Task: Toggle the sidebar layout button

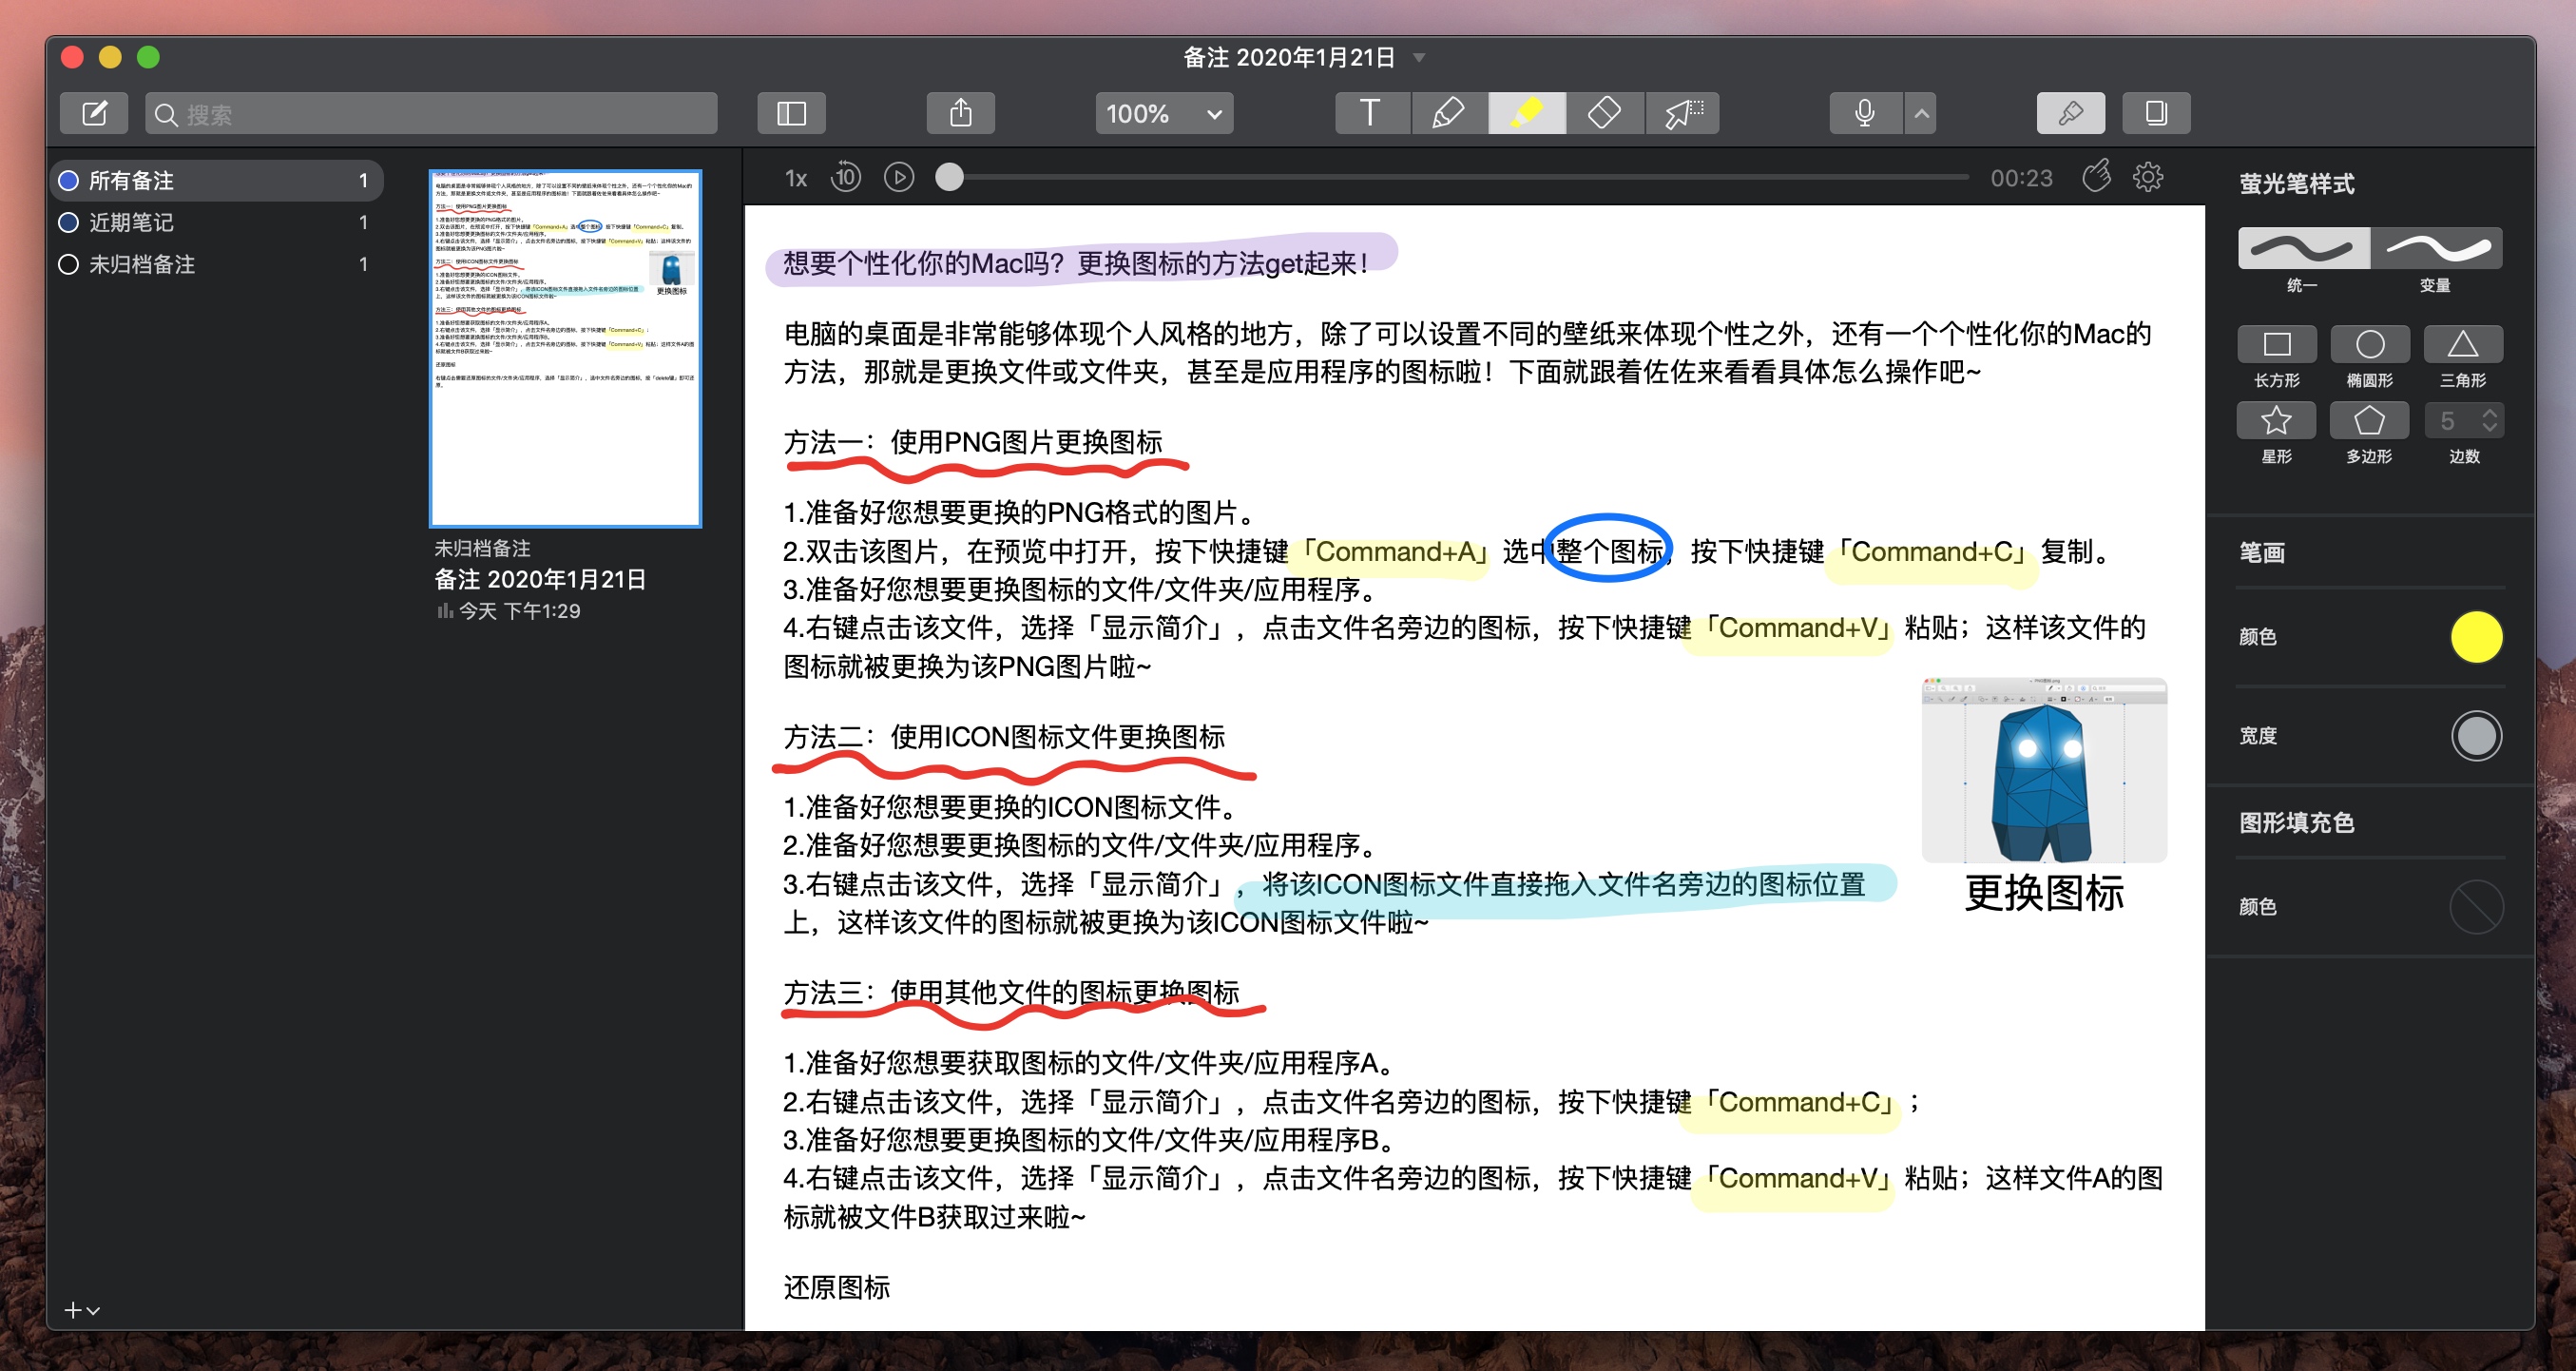Action: (x=791, y=113)
